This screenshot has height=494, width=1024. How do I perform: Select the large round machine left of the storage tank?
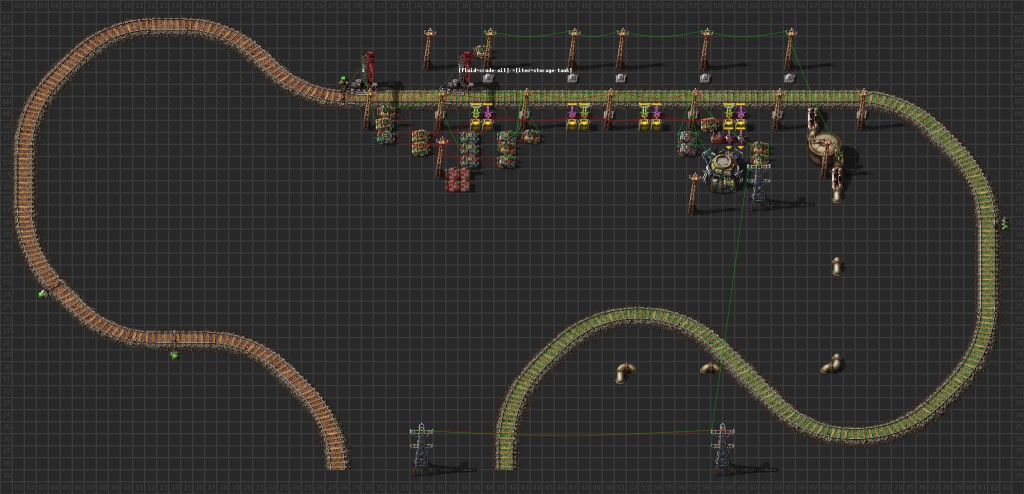[723, 165]
